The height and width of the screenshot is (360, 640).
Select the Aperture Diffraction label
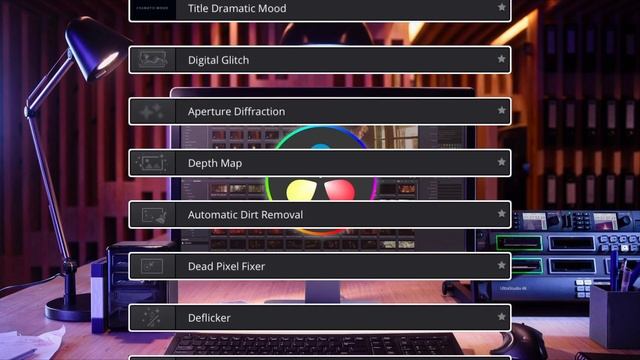coord(236,111)
